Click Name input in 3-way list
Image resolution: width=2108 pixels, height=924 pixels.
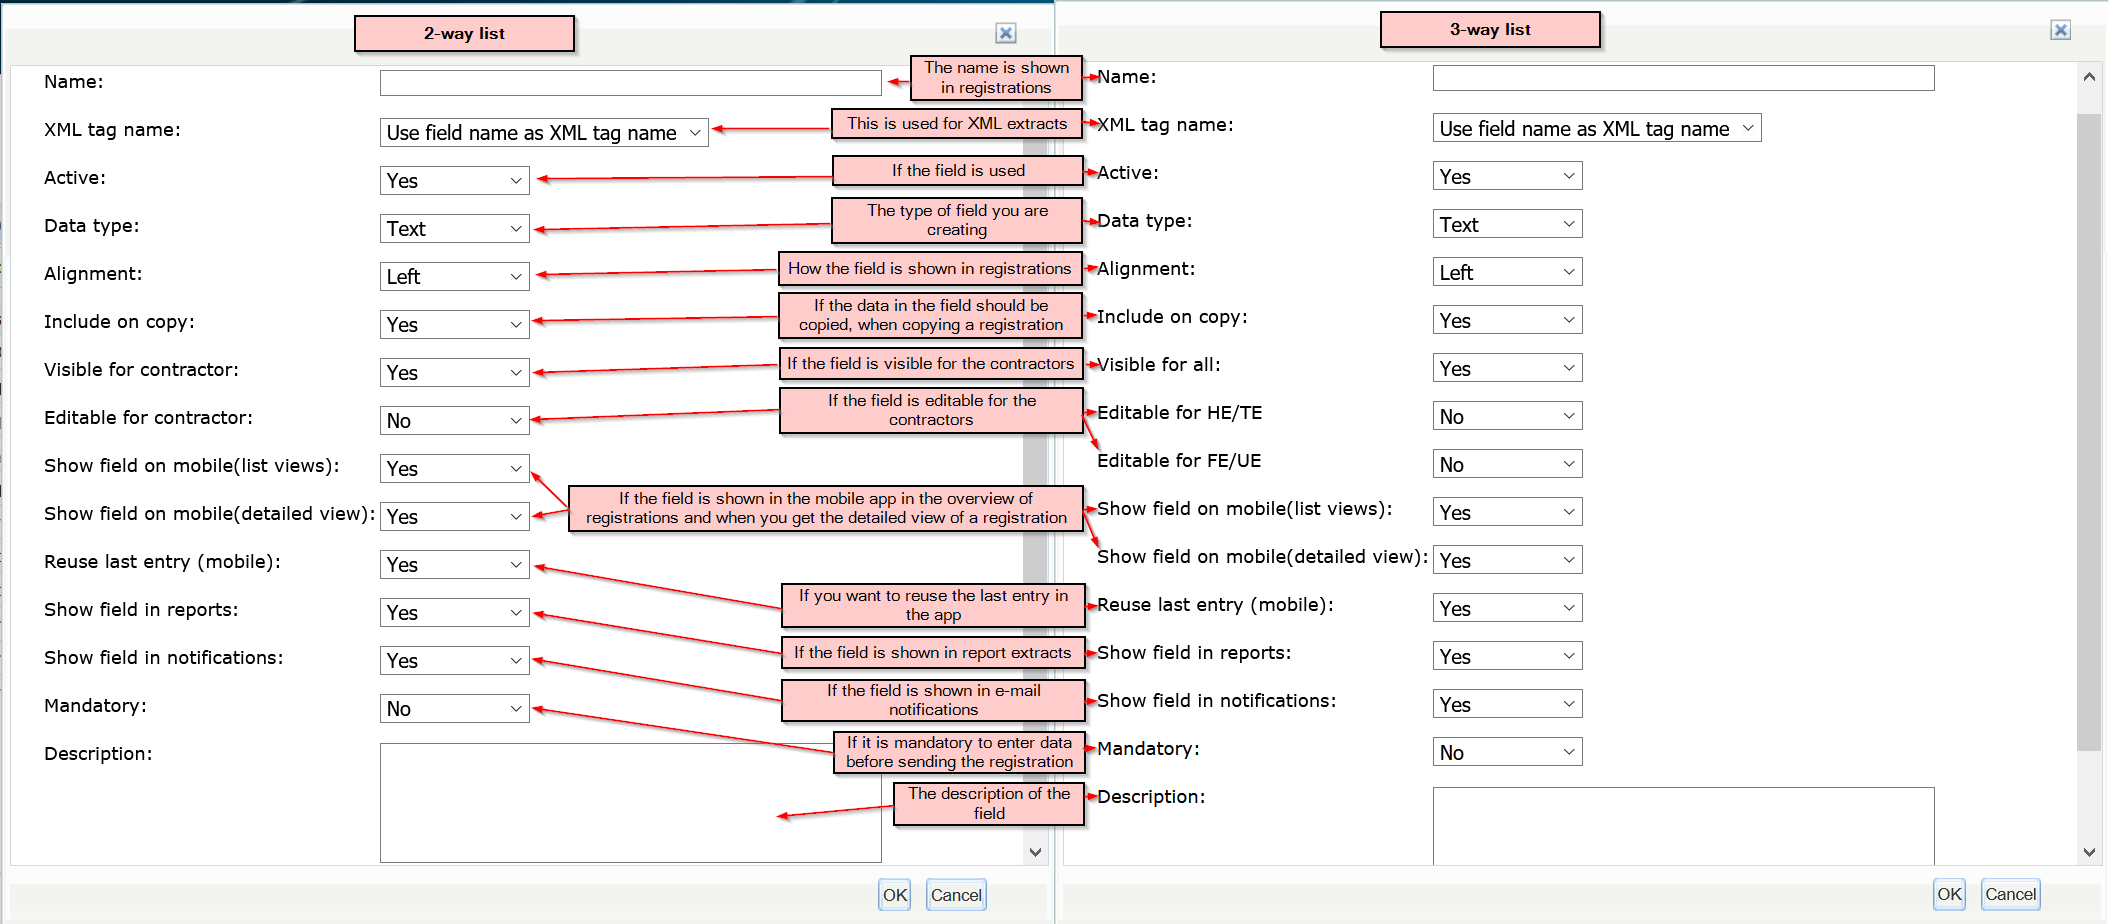[1683, 78]
